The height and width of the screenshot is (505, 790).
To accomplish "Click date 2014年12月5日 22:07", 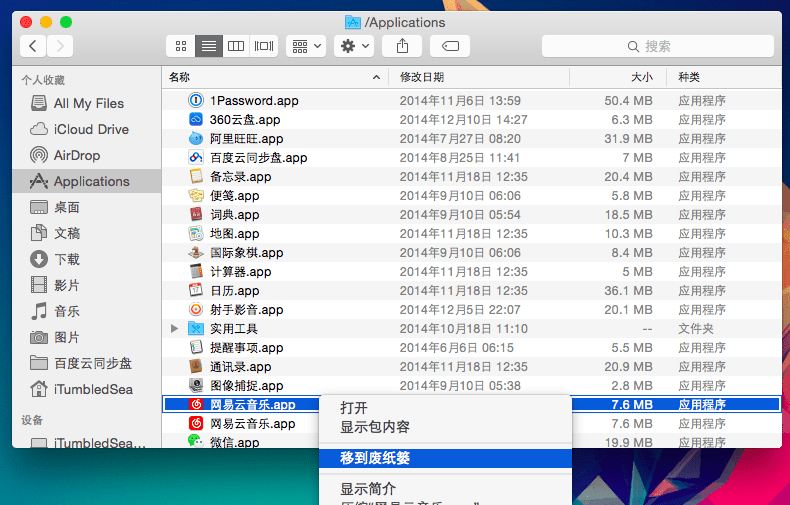I will pos(460,309).
